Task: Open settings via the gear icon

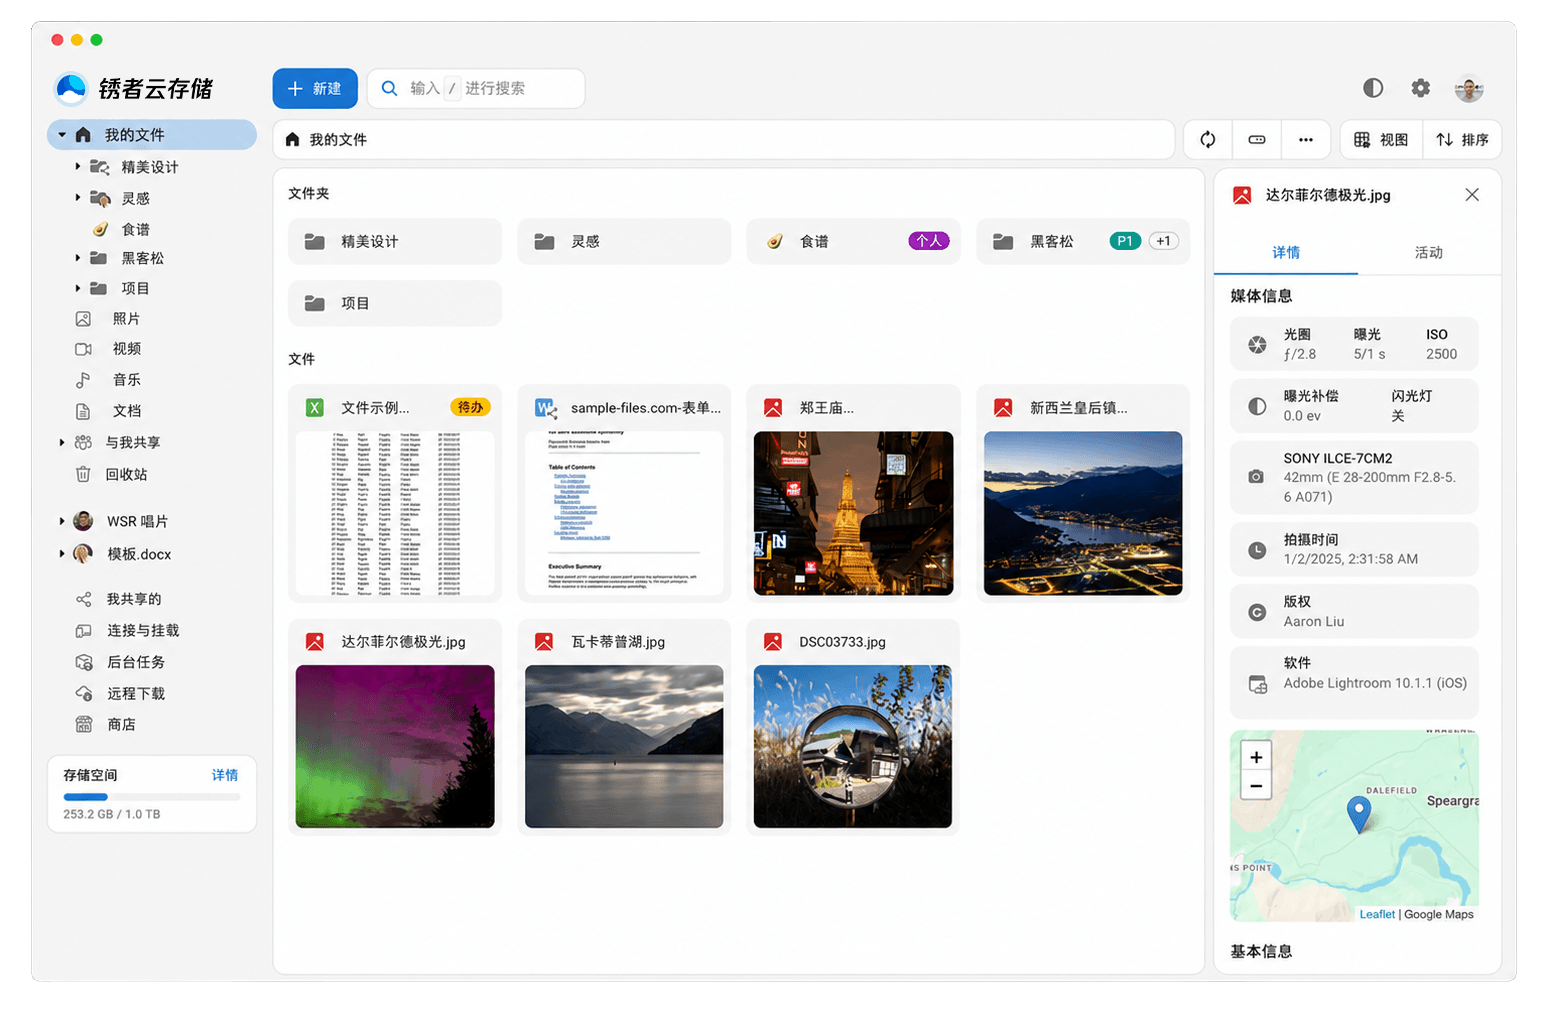Action: [x=1420, y=88]
